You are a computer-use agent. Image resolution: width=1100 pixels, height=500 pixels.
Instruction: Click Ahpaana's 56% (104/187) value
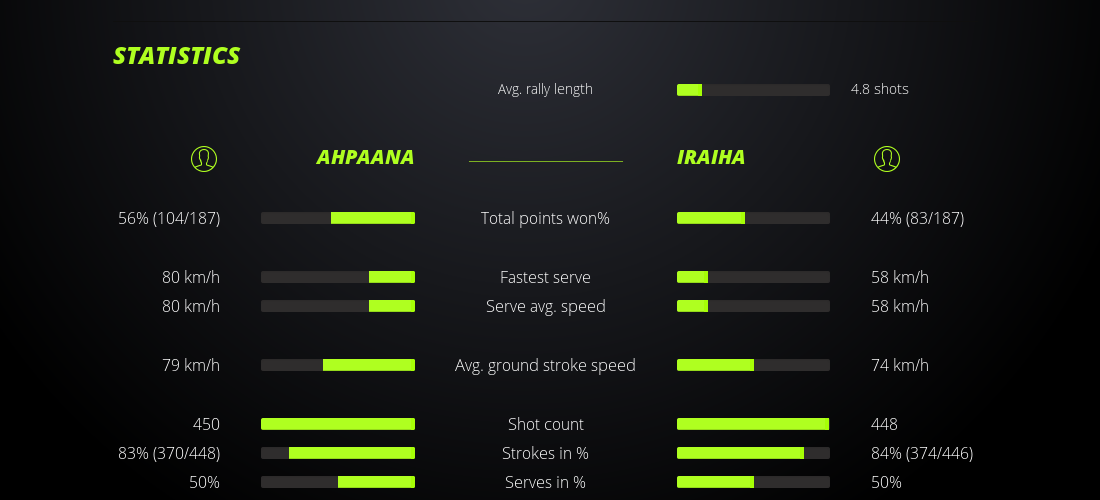point(169,218)
